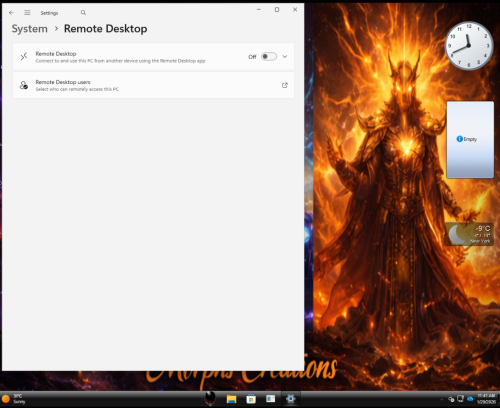Open the pinned app next to the Store icon
The height and width of the screenshot is (408, 500).
(271, 399)
